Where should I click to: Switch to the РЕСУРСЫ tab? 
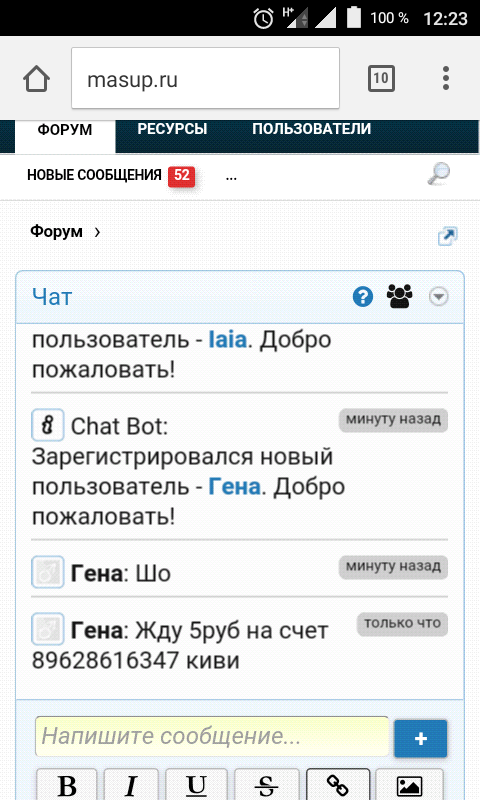172,129
